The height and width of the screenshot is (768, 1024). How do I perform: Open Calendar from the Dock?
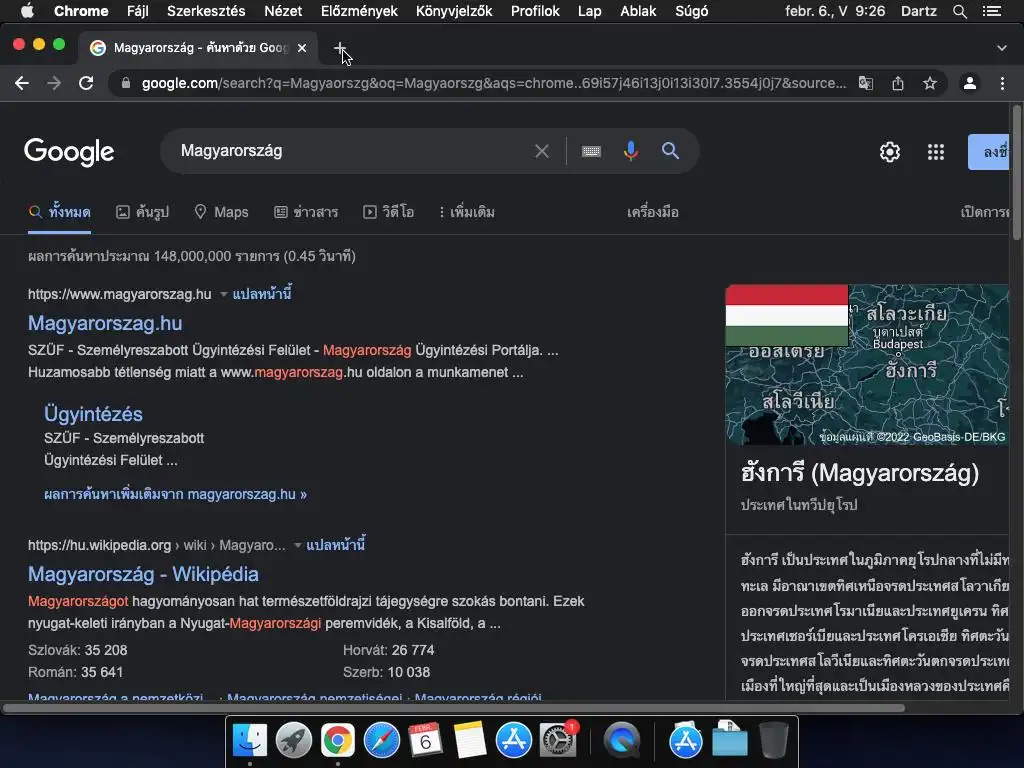coord(425,741)
